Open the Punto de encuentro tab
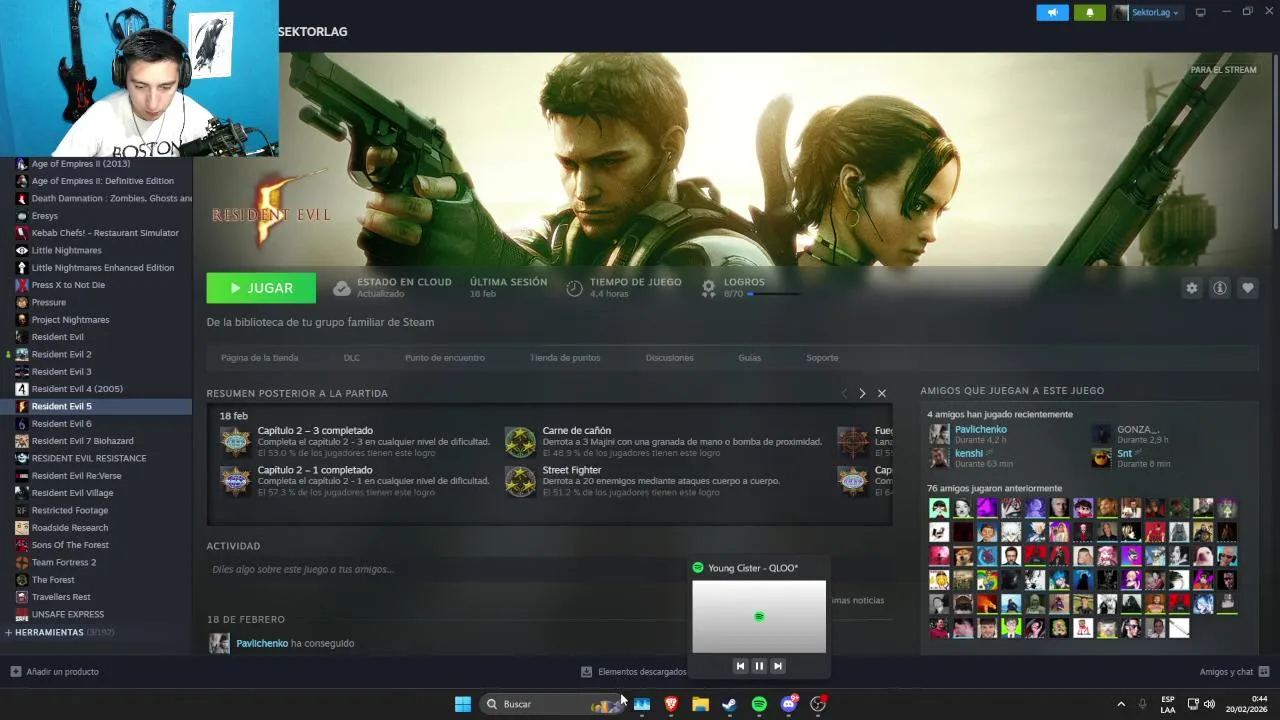Screen dimensions: 1280x720 click(x=445, y=358)
